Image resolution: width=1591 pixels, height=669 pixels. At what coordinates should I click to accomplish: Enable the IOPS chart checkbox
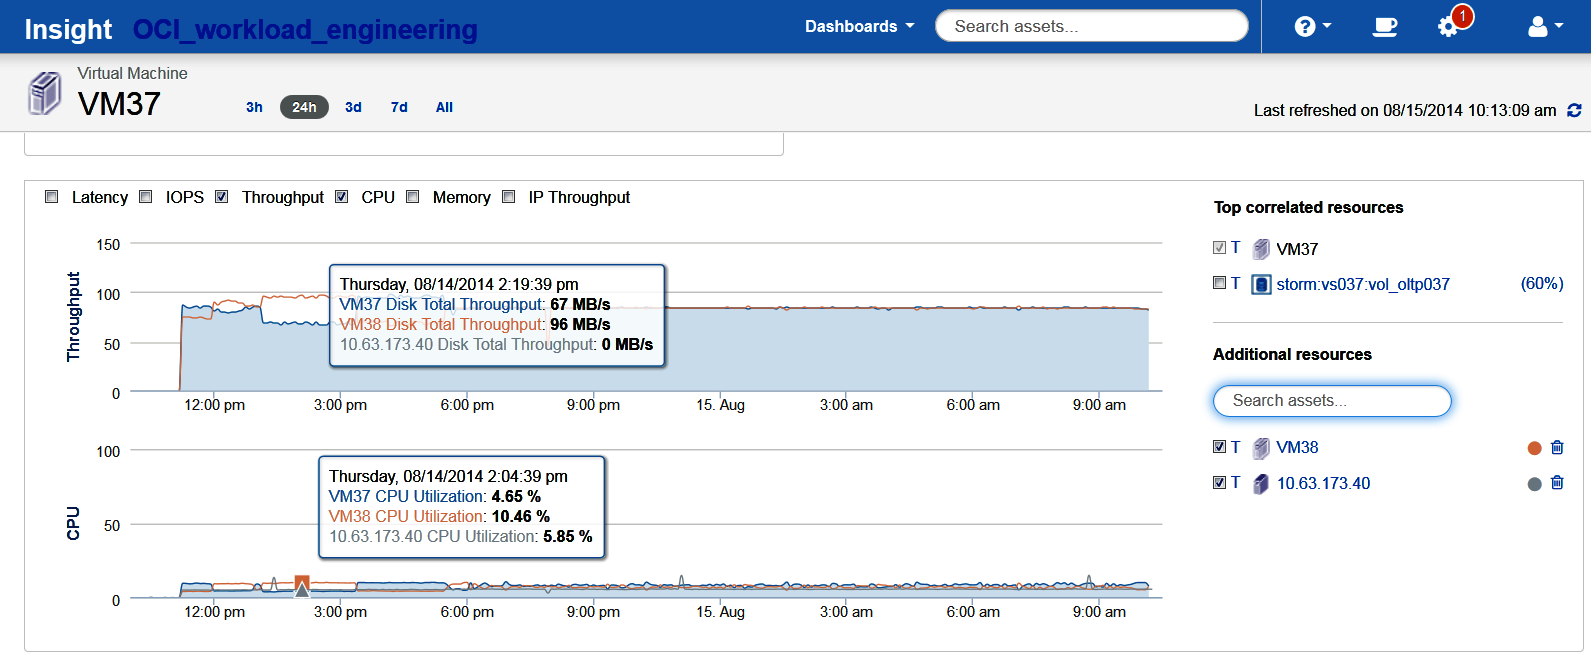click(146, 197)
